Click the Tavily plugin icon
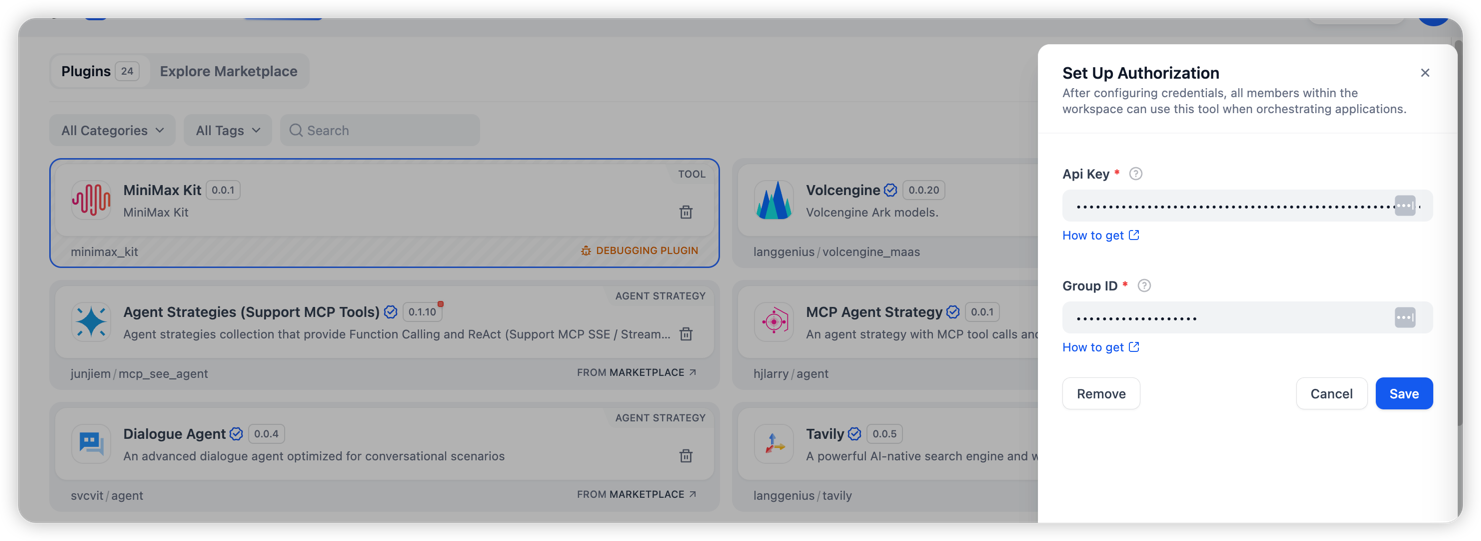This screenshot has height=541, width=1481. (773, 444)
